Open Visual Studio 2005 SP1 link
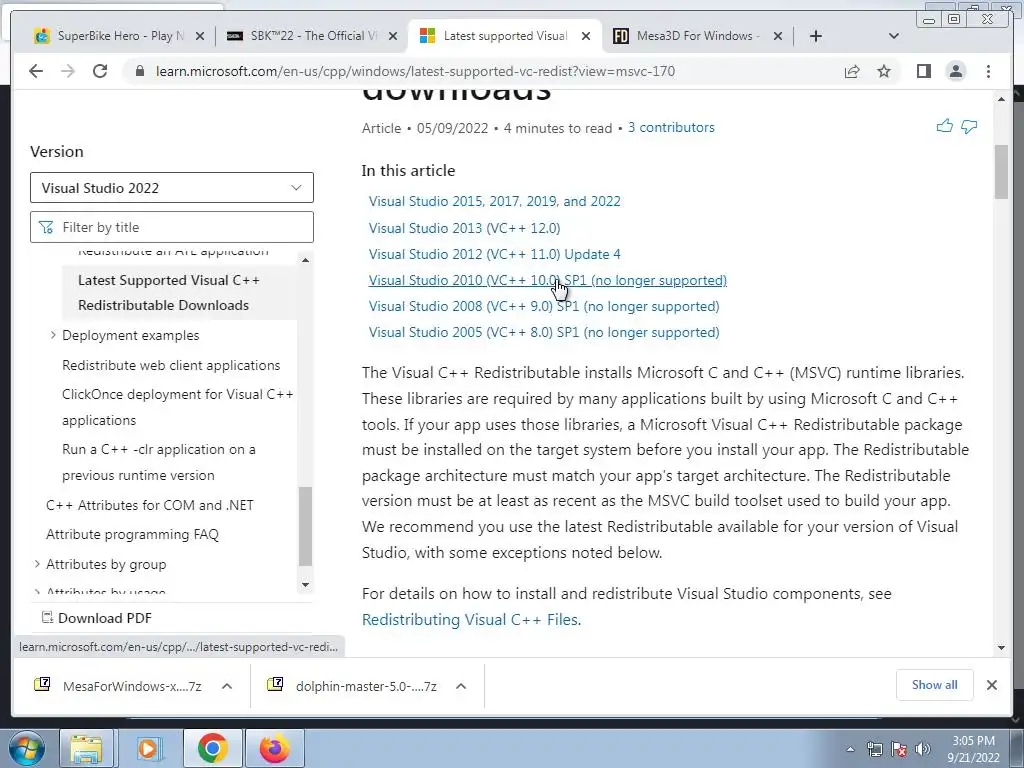Viewport: 1024px width, 768px height. [x=544, y=332]
